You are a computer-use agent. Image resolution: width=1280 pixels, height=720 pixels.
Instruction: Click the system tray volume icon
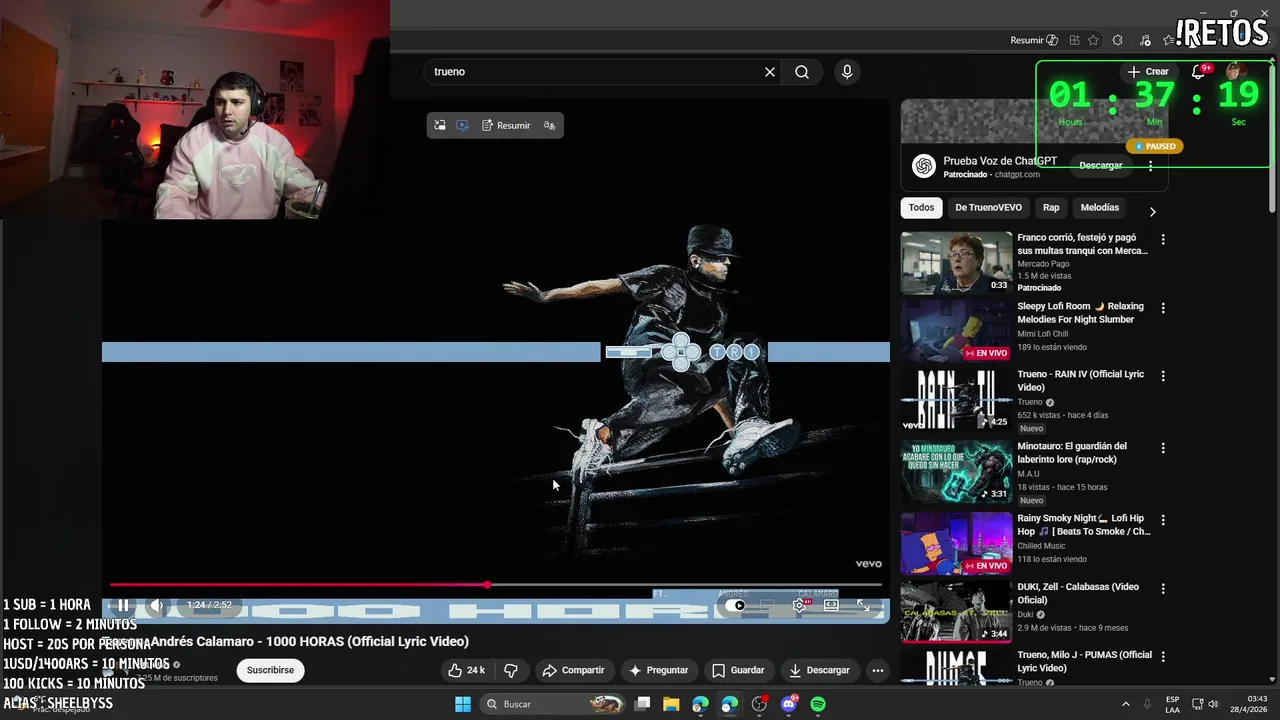(x=1214, y=704)
